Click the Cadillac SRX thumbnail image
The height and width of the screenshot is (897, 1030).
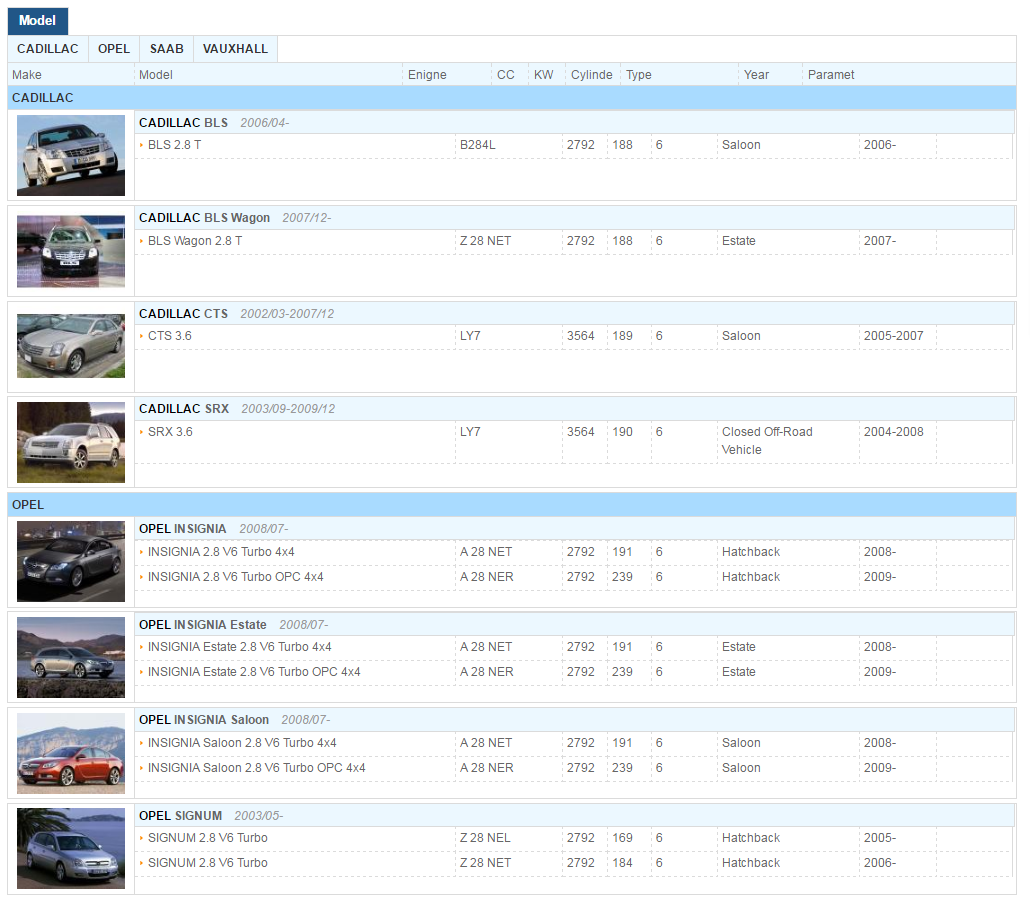[x=71, y=442]
